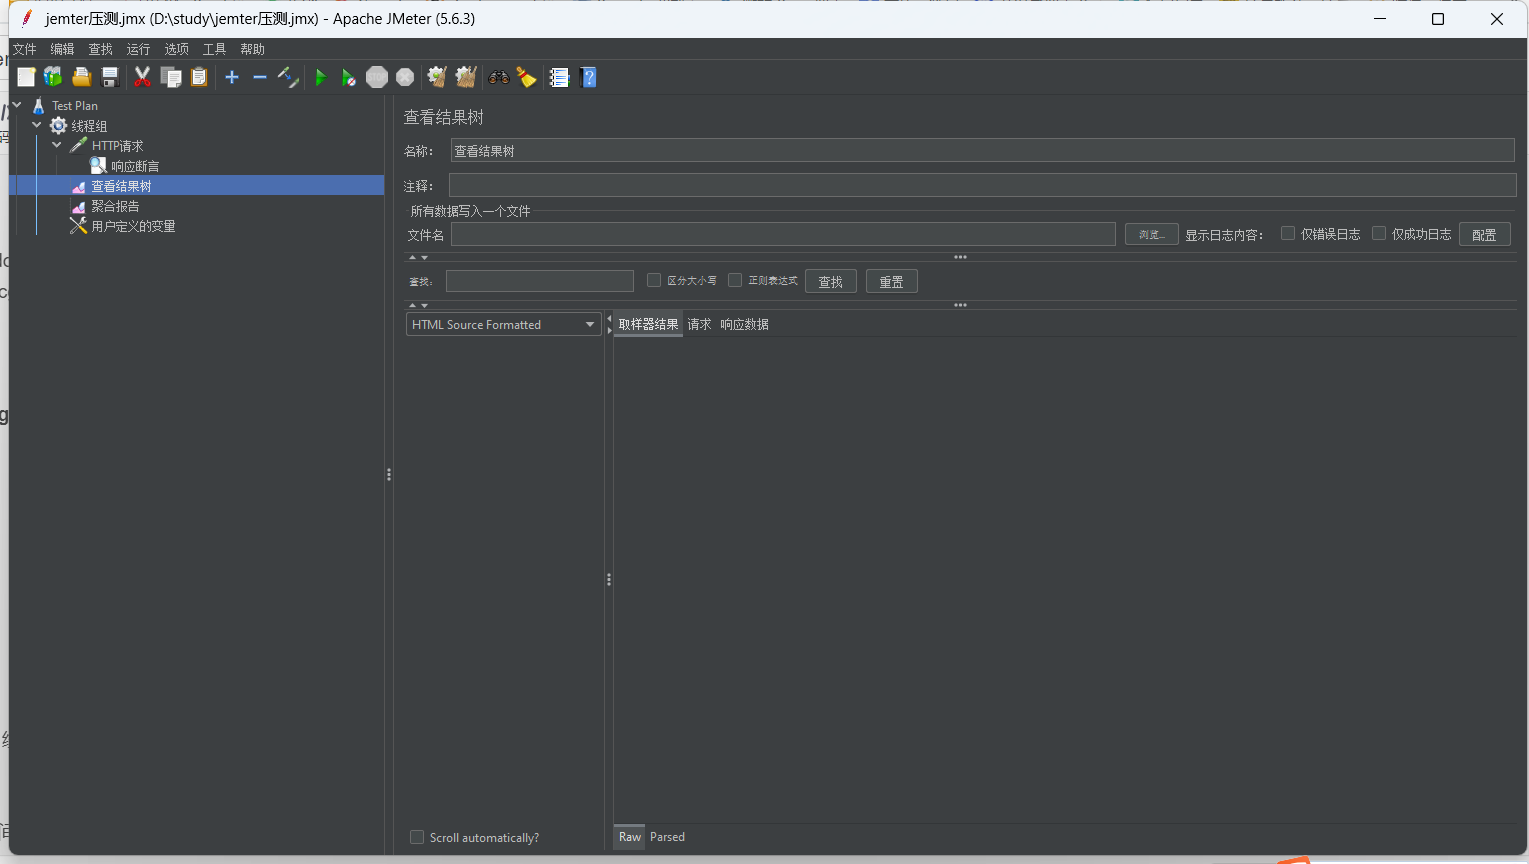The width and height of the screenshot is (1529, 864).
Task: Open Help with the question mark icon
Action: [588, 78]
